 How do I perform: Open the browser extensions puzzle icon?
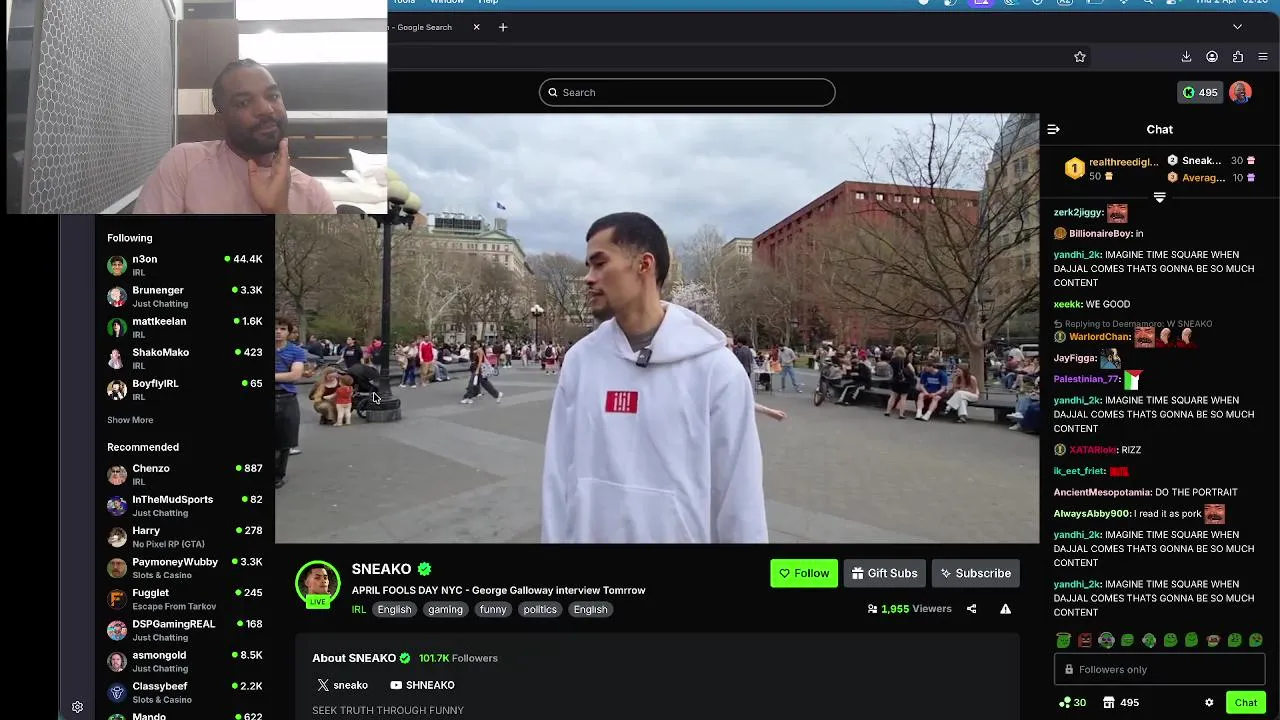[x=1238, y=57]
